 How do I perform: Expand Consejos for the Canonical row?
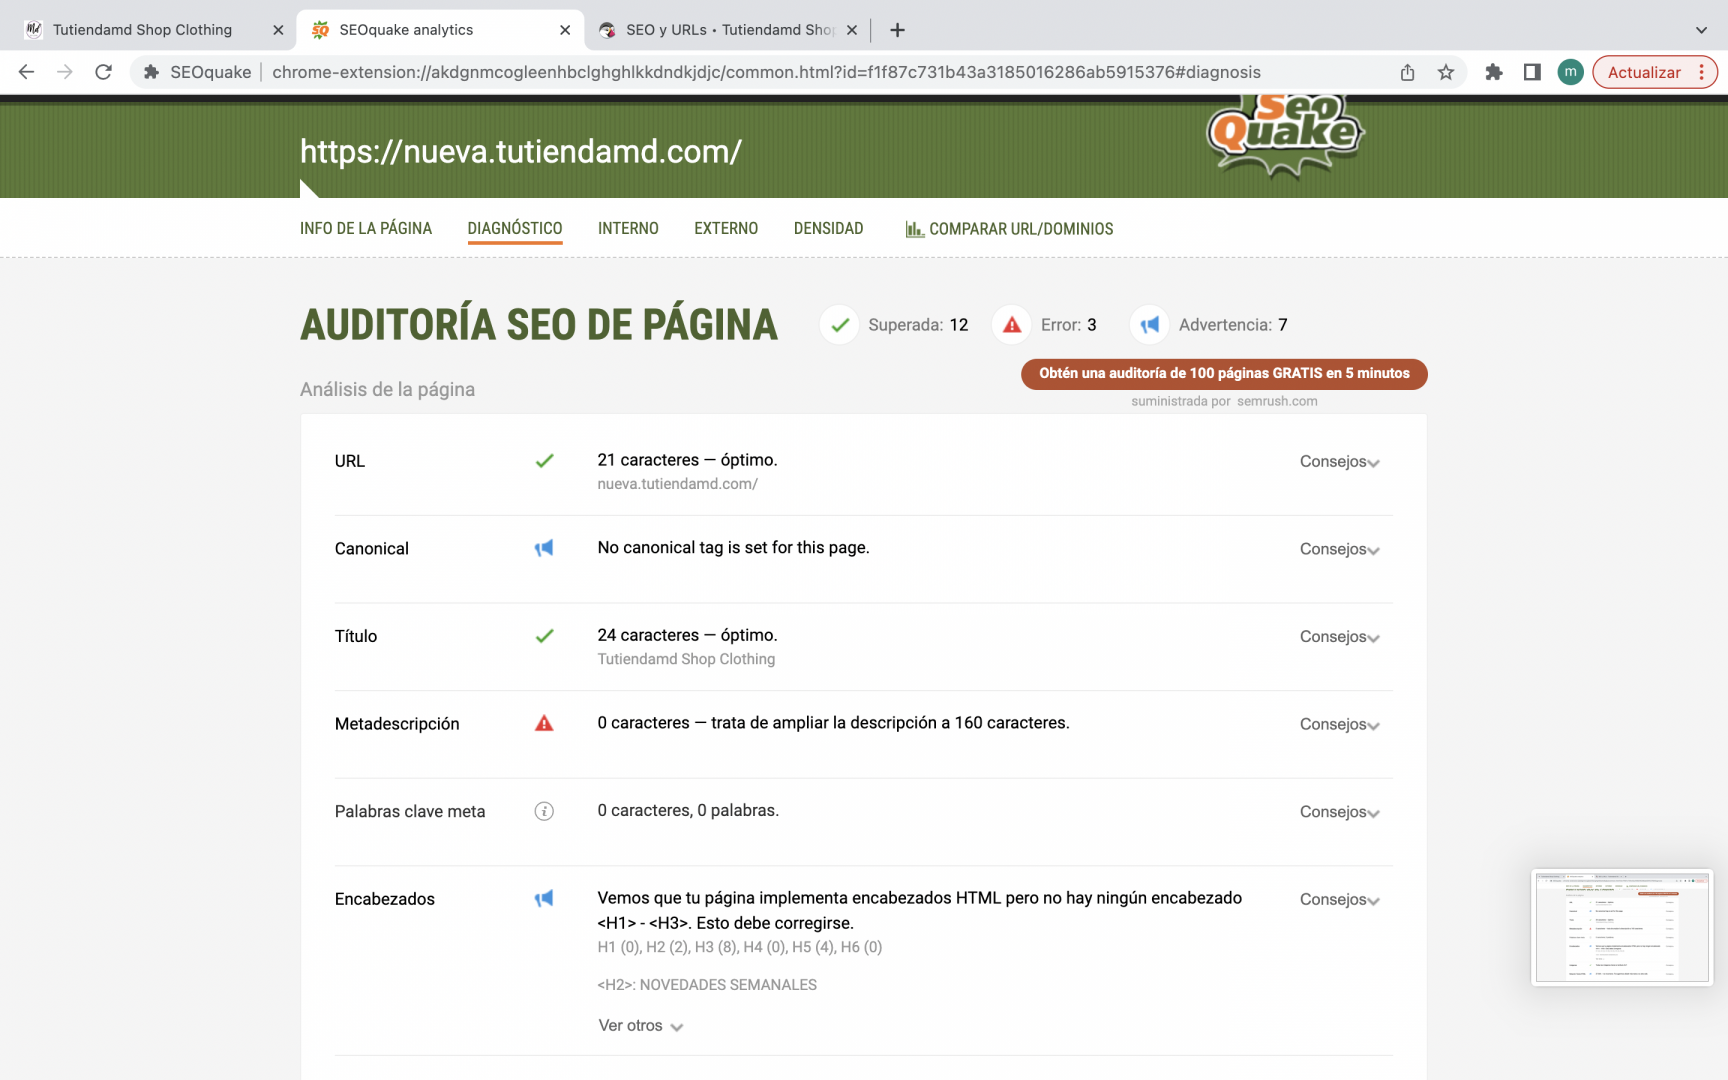pyautogui.click(x=1340, y=549)
